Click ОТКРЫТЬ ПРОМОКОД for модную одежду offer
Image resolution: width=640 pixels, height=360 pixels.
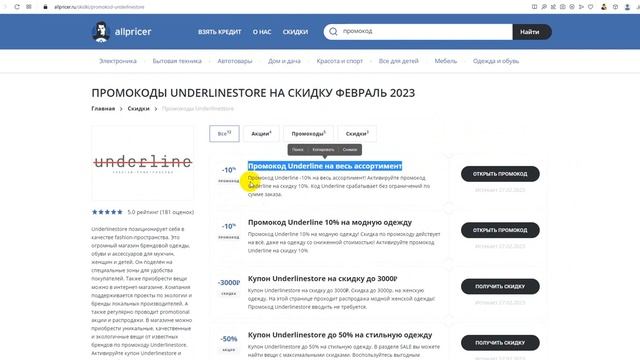(500, 230)
